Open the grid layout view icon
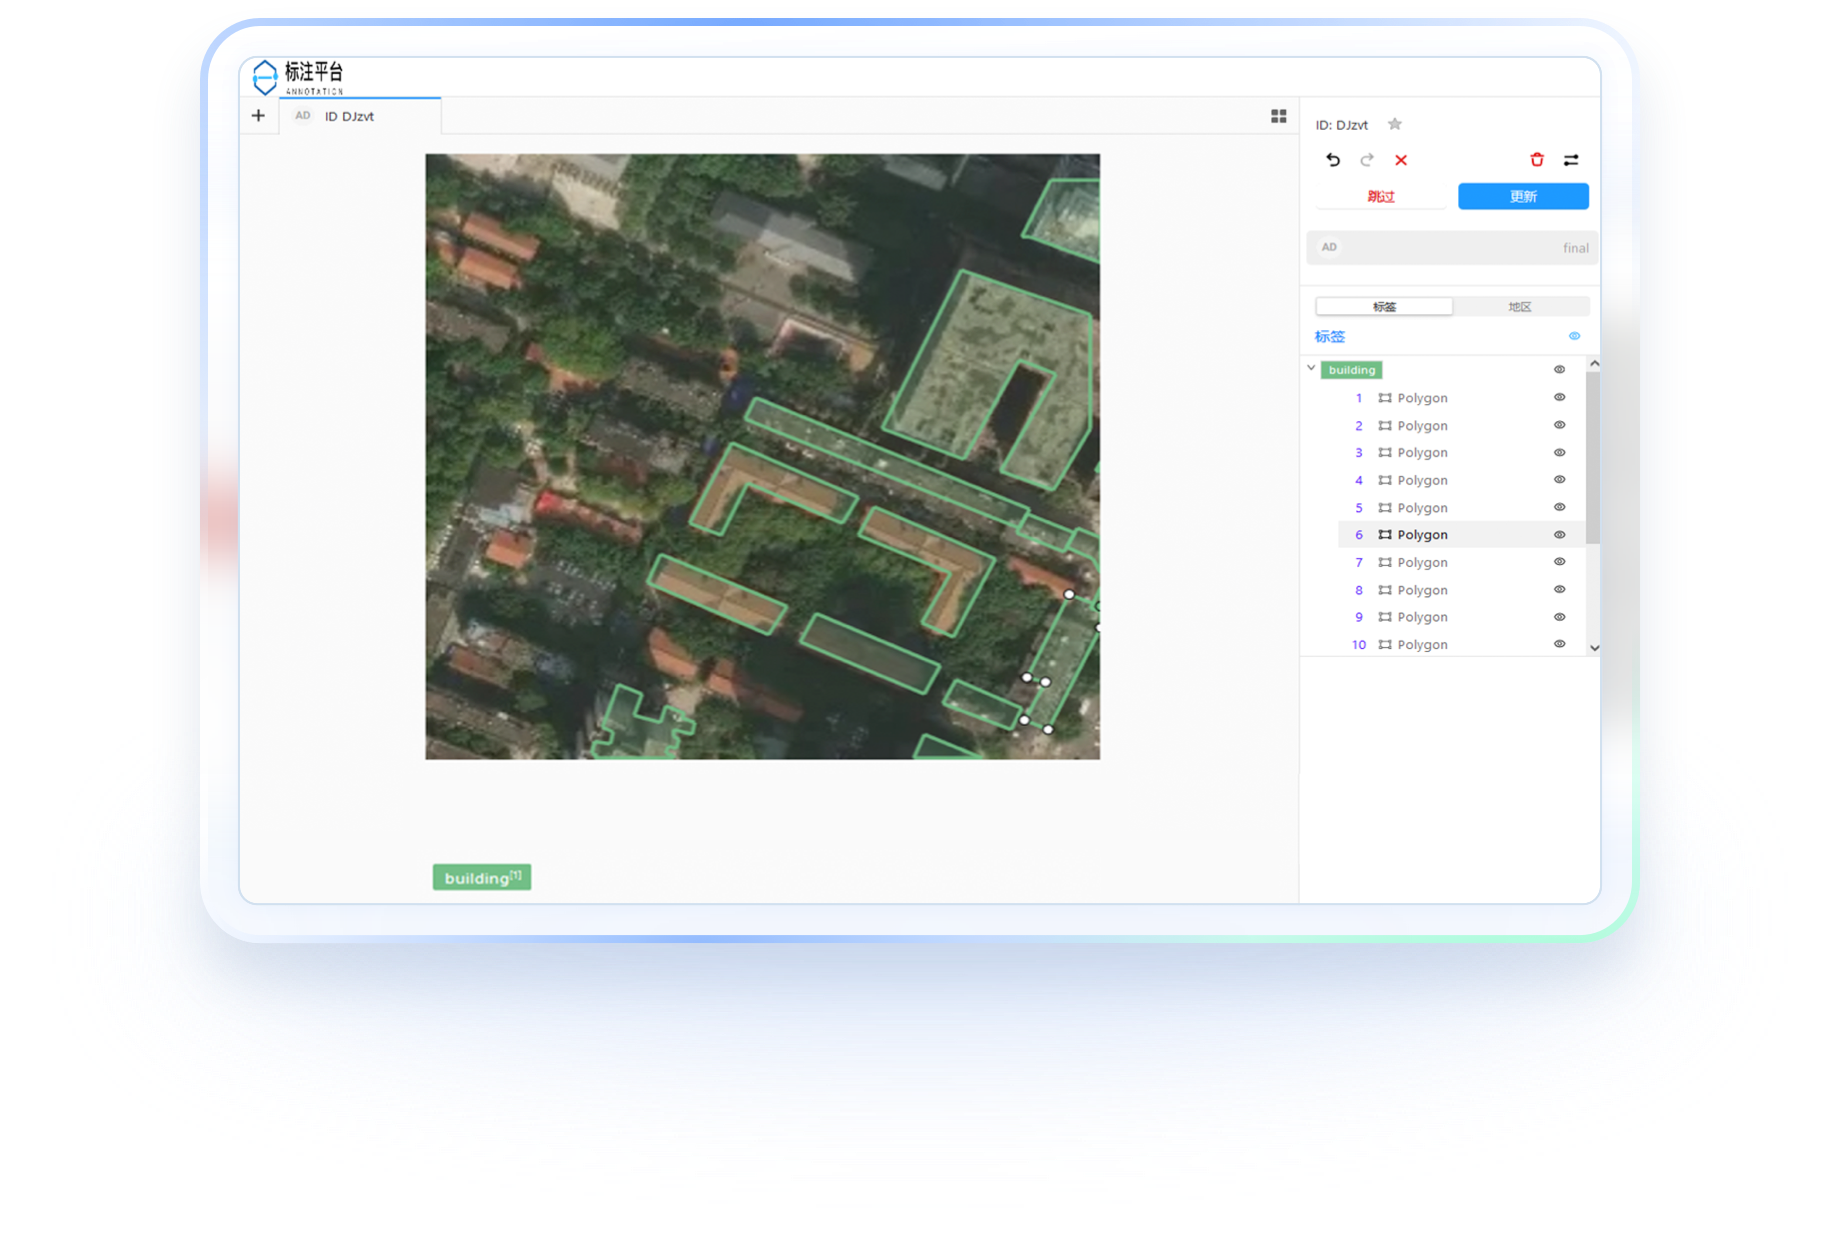Image resolution: width=1840 pixels, height=1240 pixels. [1278, 116]
